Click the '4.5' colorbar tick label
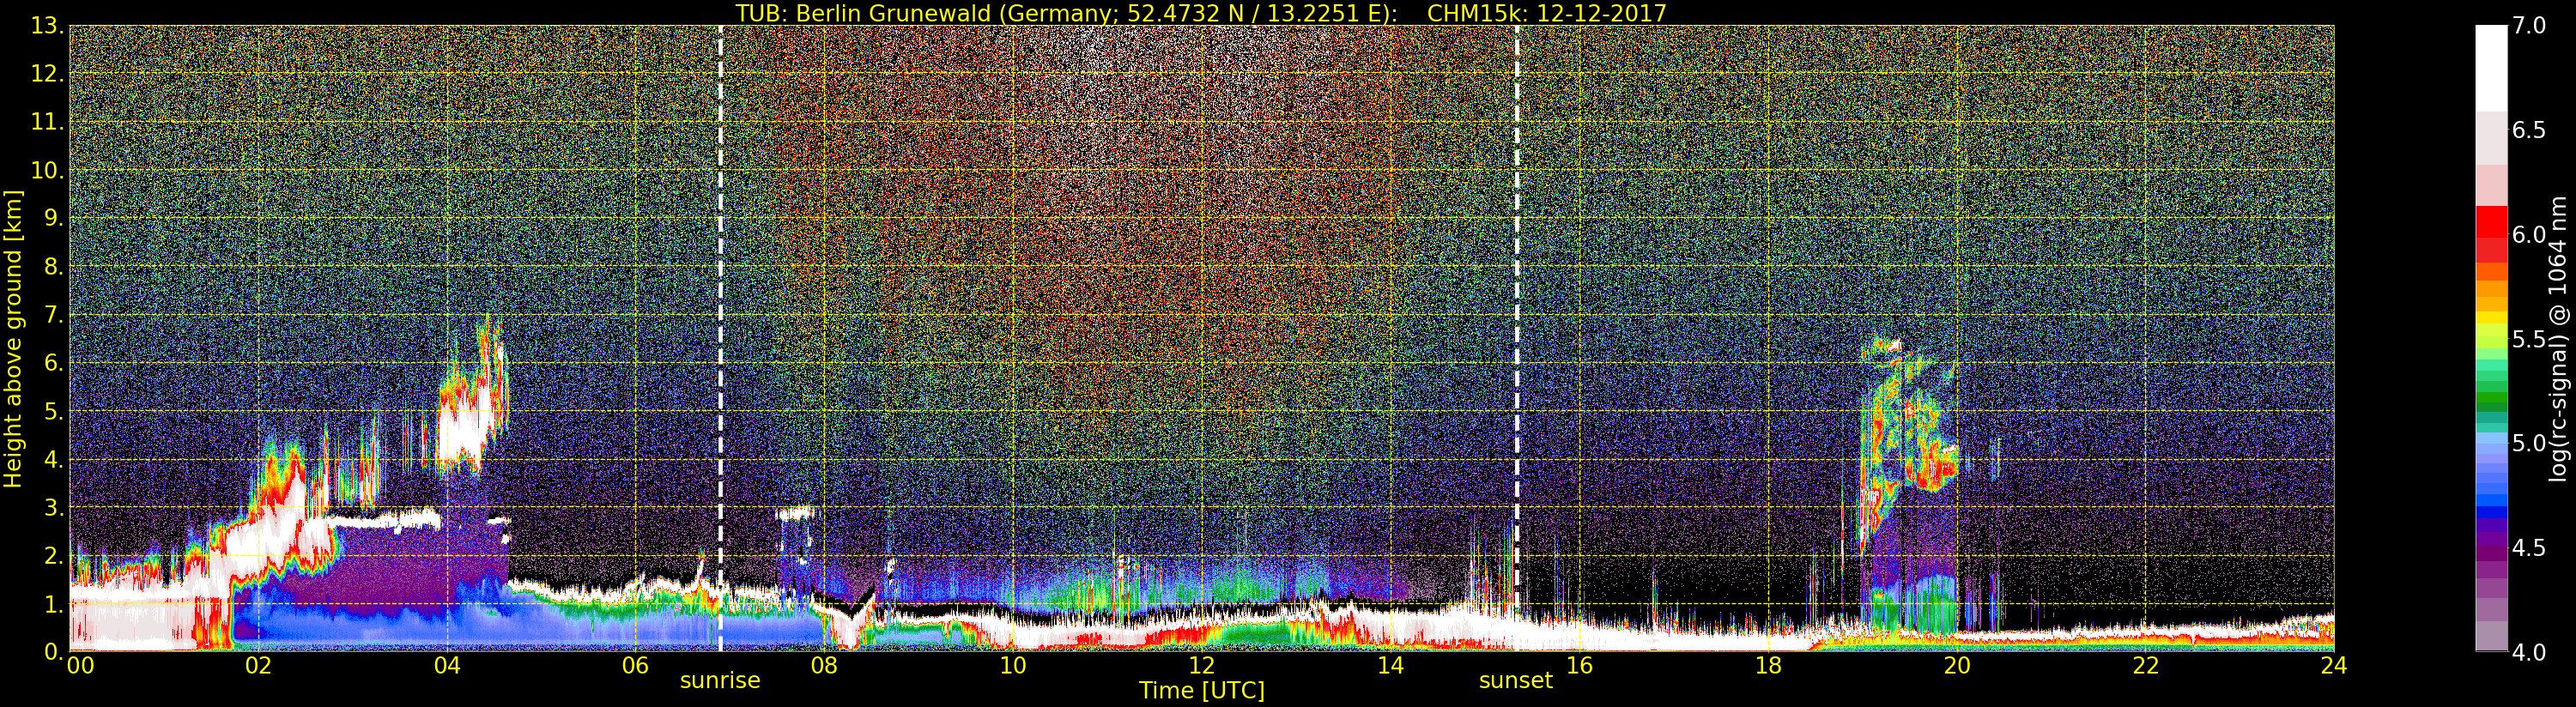 click(2529, 548)
